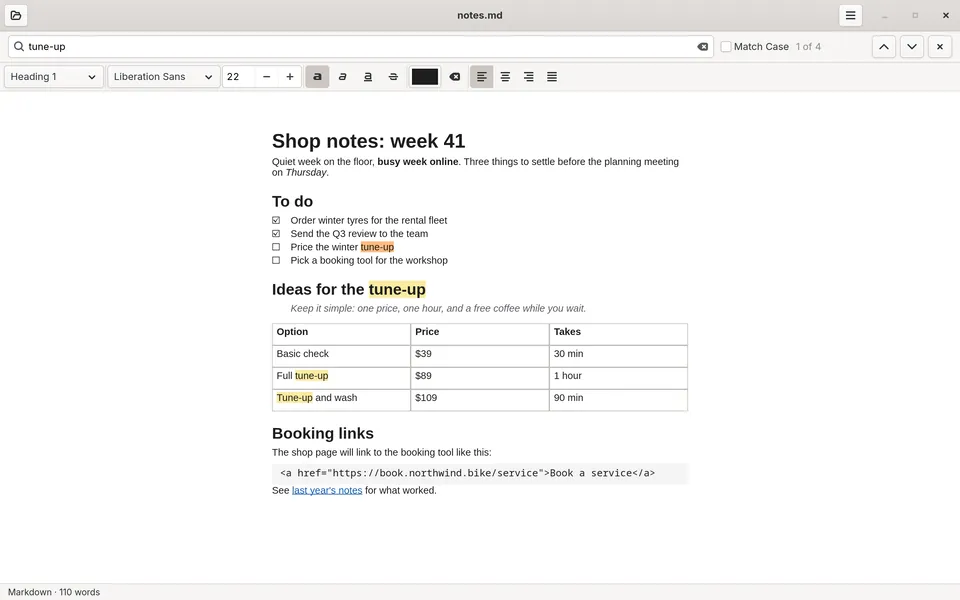This screenshot has height=600, width=960.
Task: Click the '$109' table cell
Action: [480, 400]
